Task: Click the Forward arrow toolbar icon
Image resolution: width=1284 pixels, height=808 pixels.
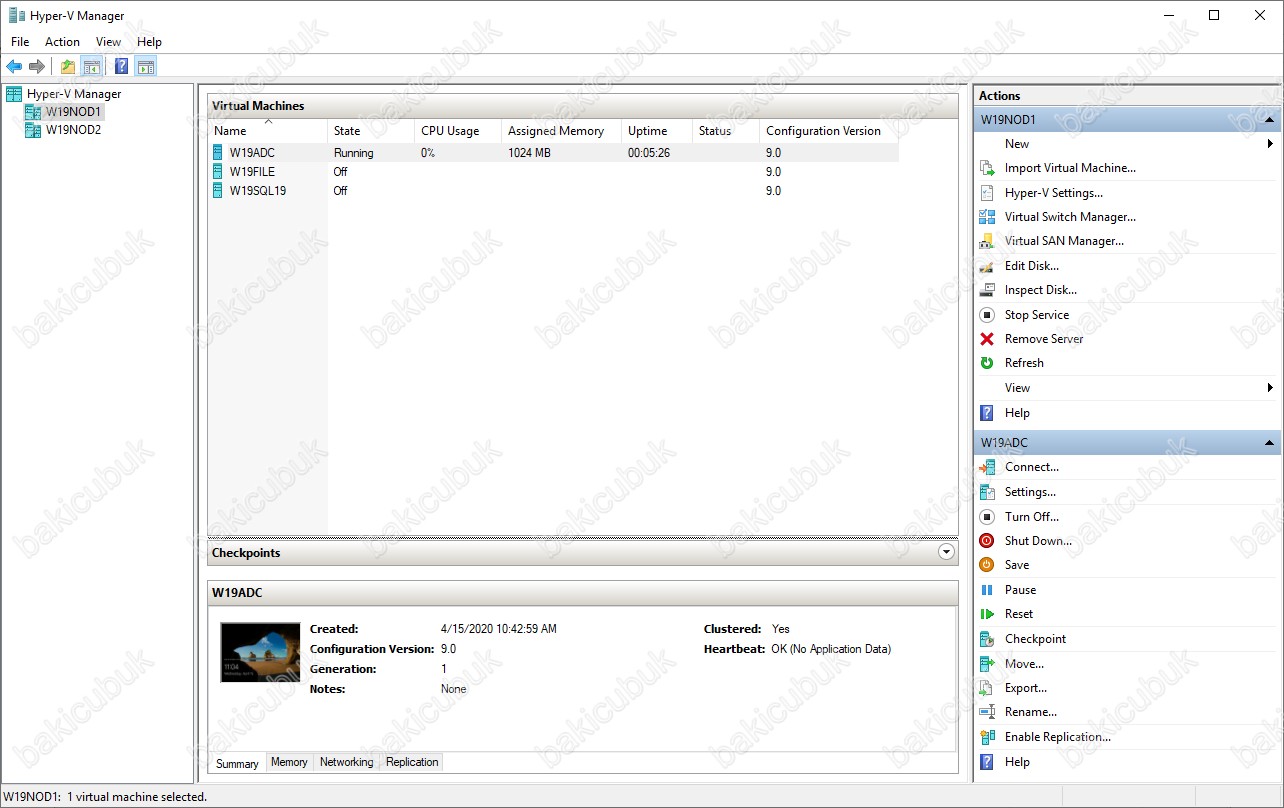Action: [37, 67]
